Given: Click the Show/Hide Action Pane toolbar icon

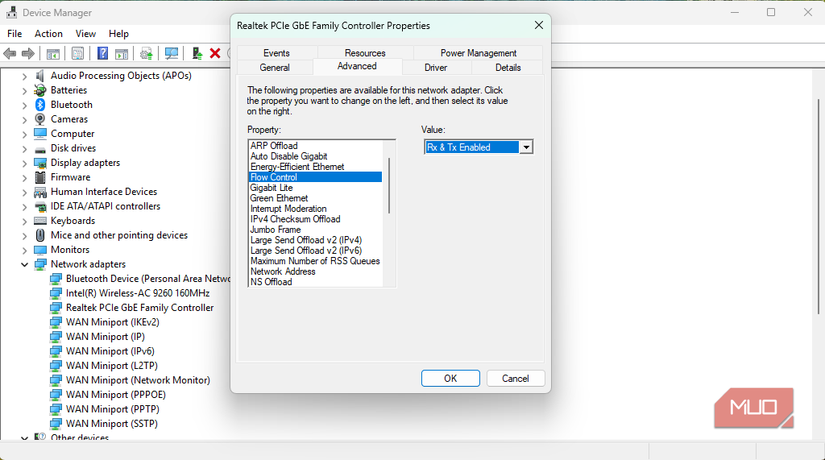Looking at the screenshot, I should (x=122, y=53).
